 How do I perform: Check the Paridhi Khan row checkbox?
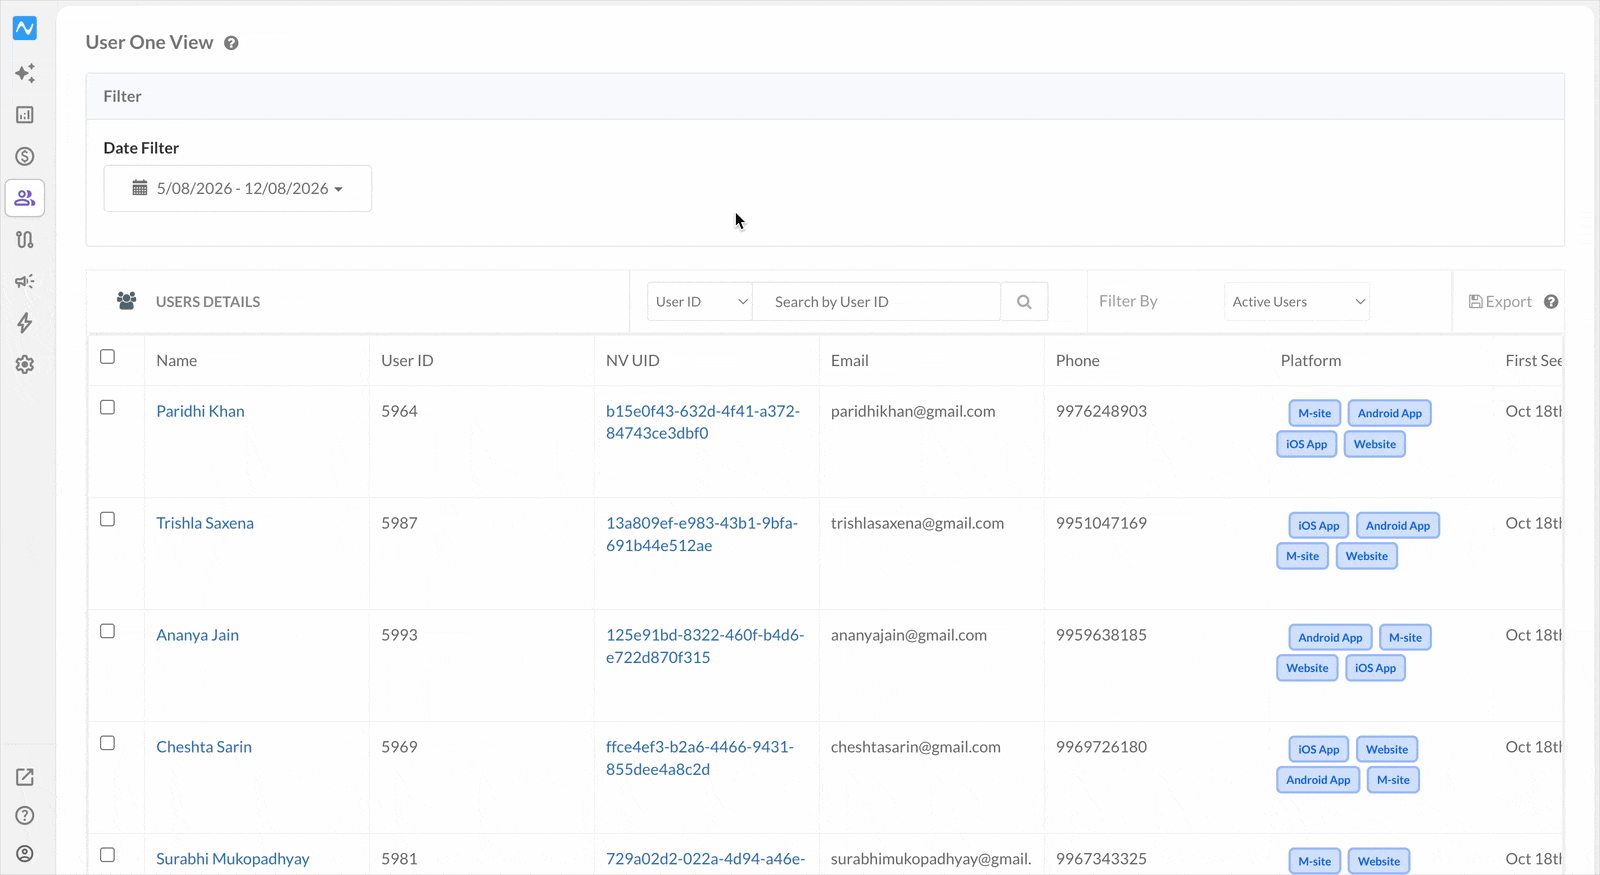pyautogui.click(x=108, y=408)
